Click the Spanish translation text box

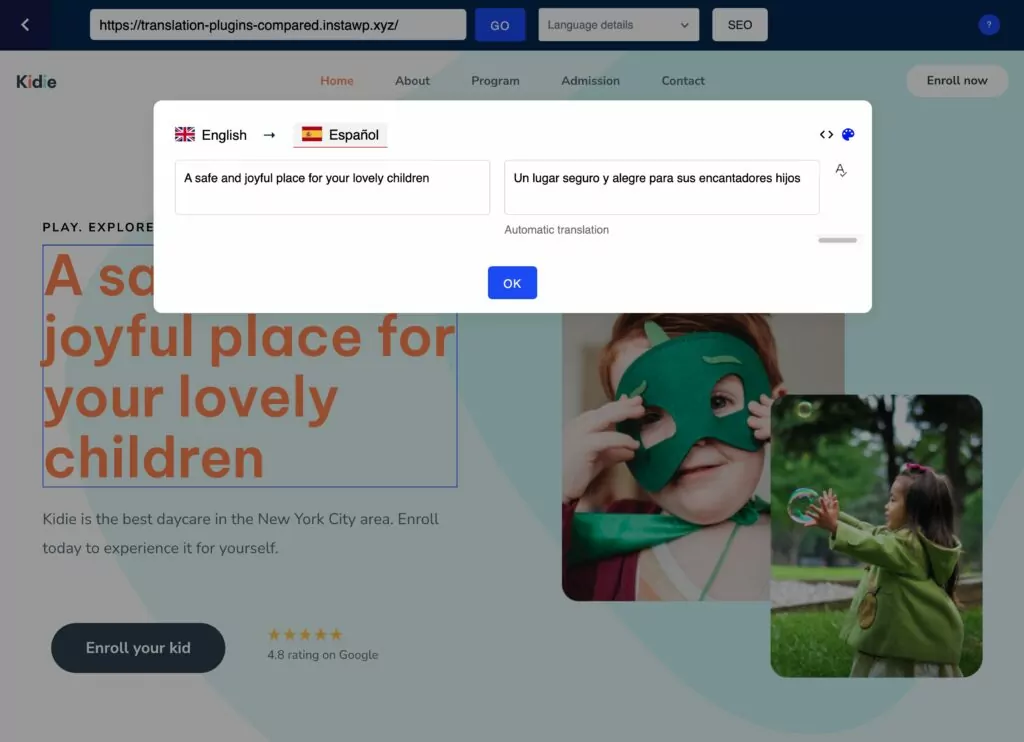[x=662, y=187]
